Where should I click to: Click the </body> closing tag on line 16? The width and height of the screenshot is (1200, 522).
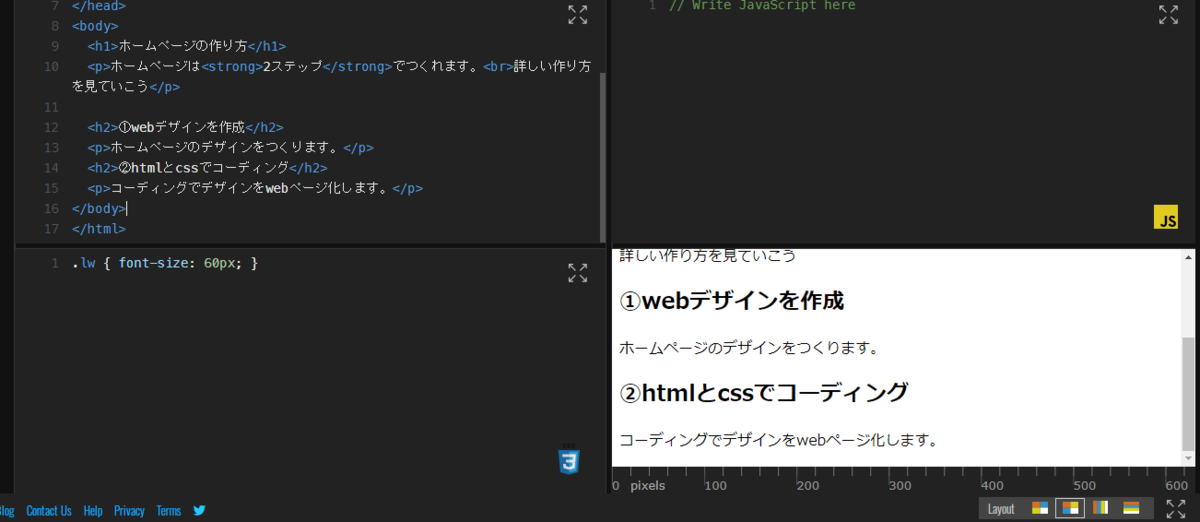(99, 208)
